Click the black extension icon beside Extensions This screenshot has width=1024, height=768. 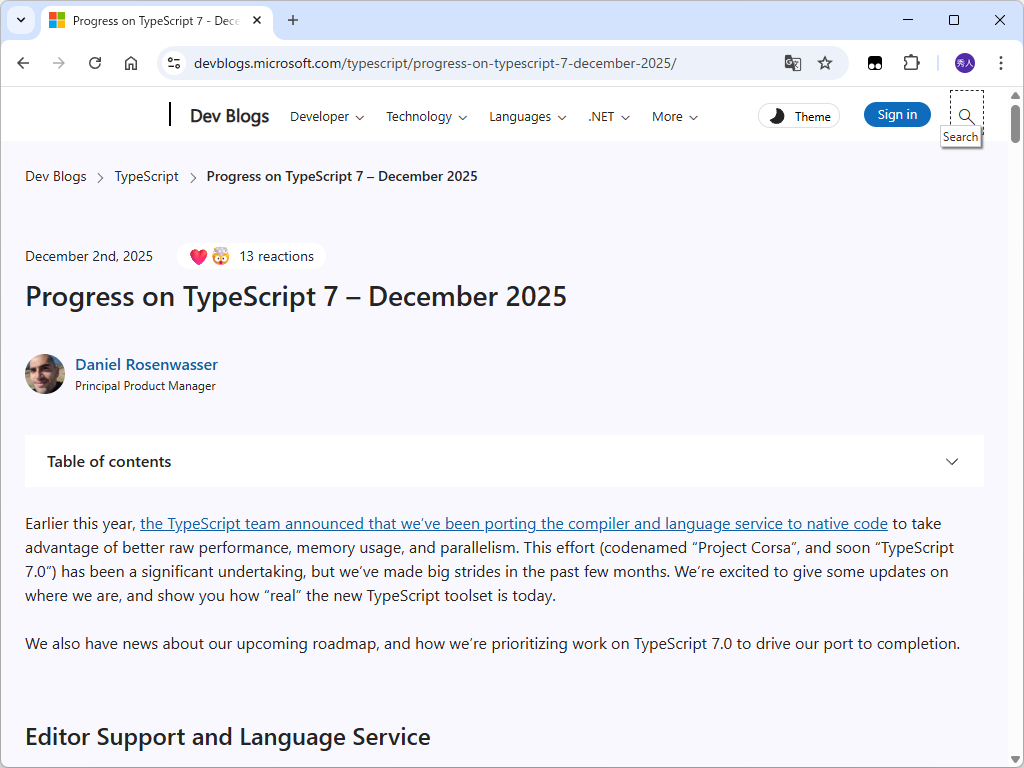875,63
